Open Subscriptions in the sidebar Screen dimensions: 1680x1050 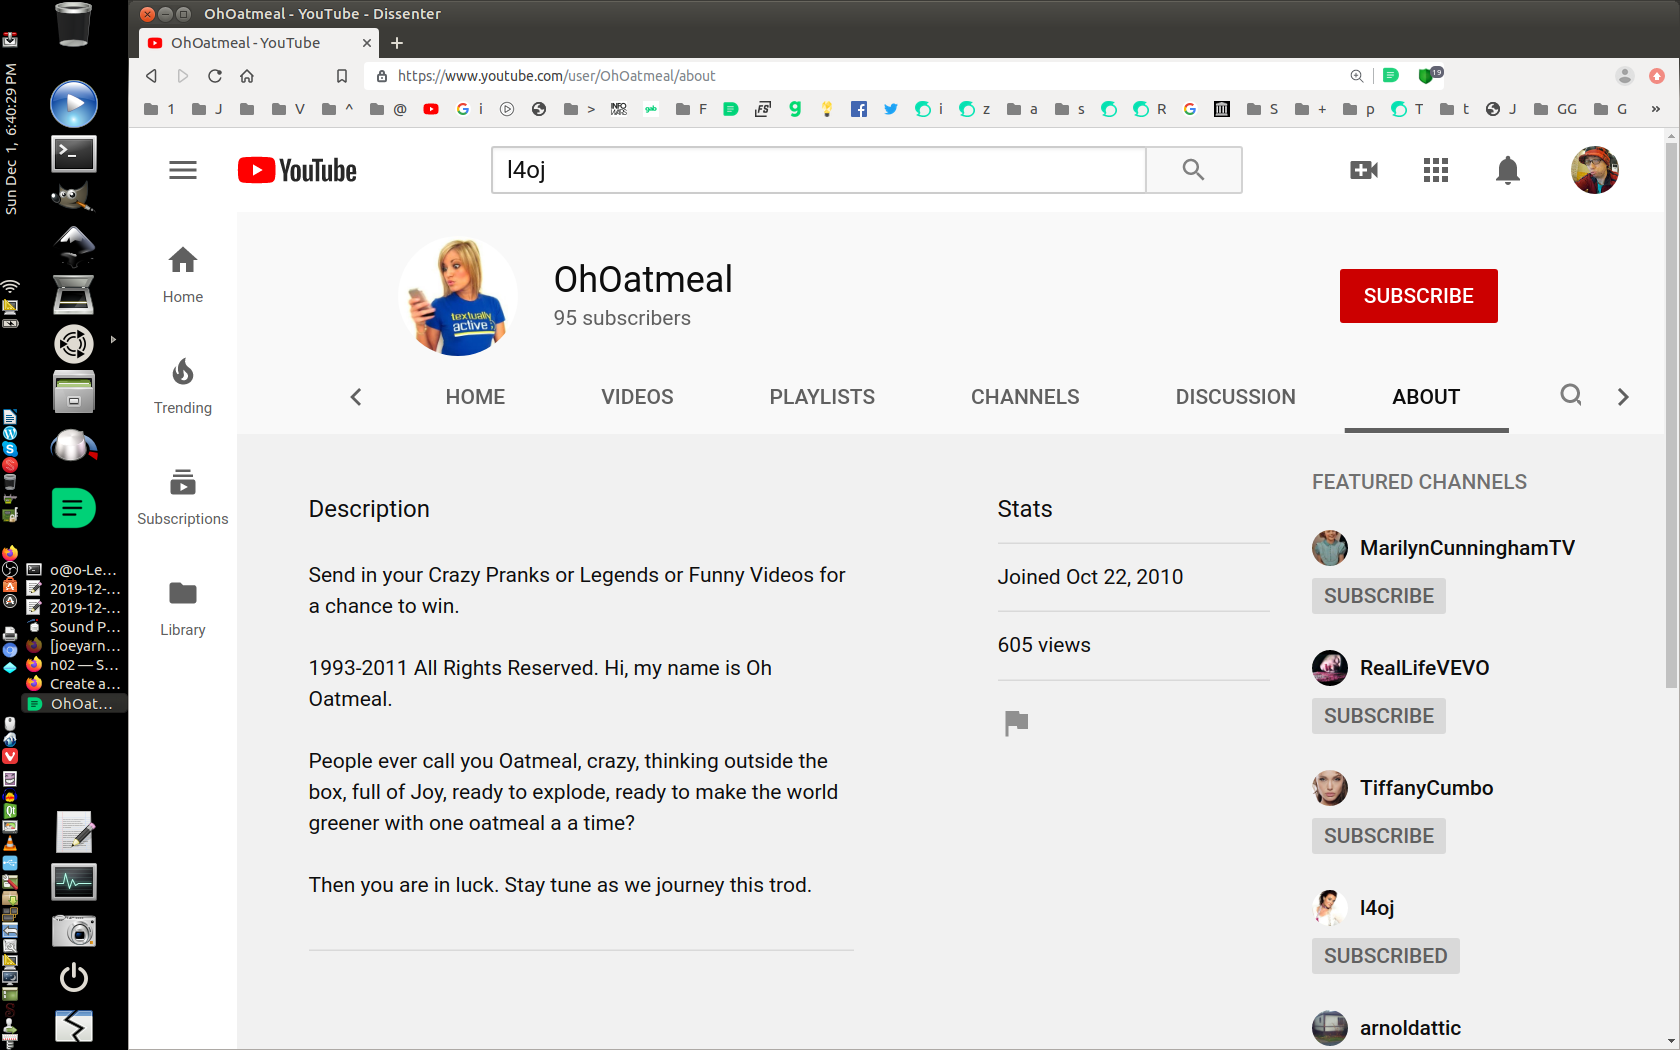[x=183, y=497]
